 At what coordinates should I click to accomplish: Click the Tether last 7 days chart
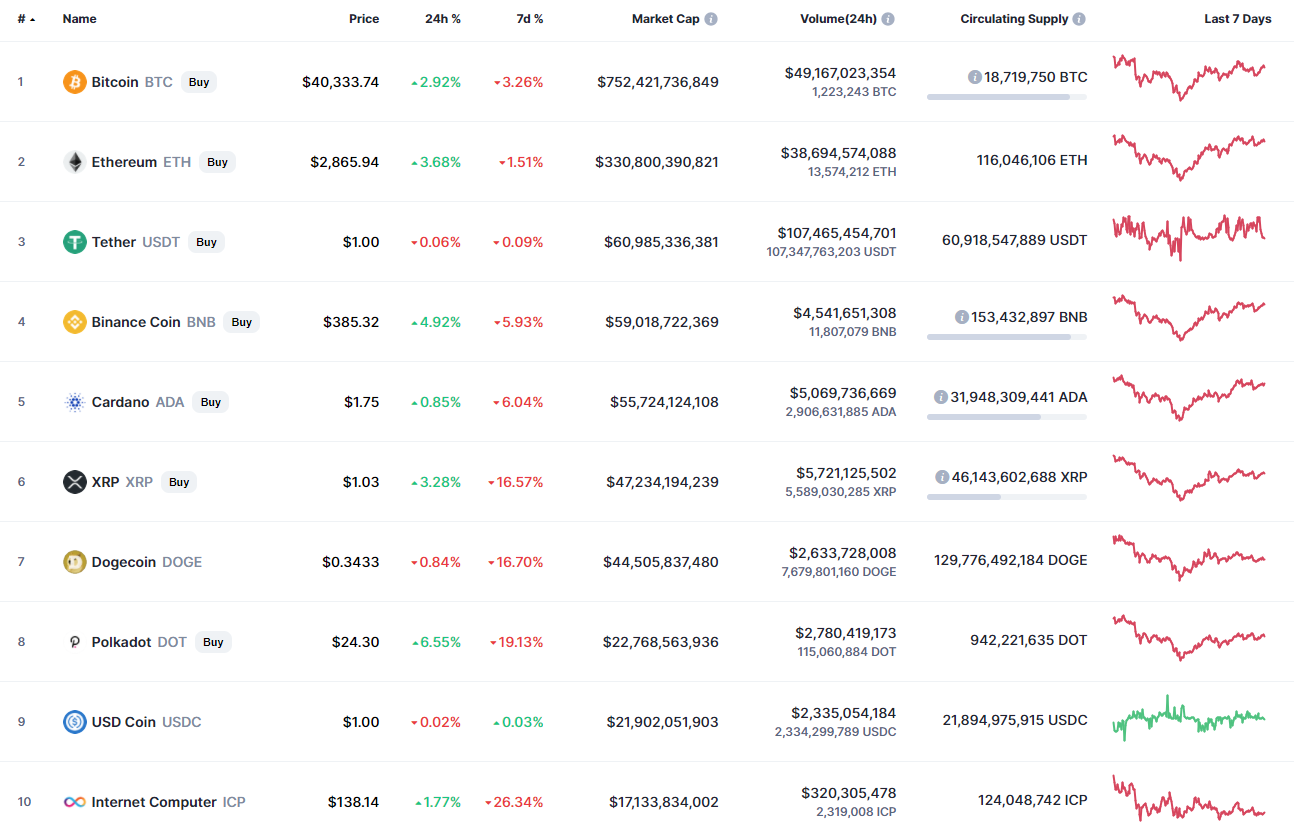[x=1189, y=238]
